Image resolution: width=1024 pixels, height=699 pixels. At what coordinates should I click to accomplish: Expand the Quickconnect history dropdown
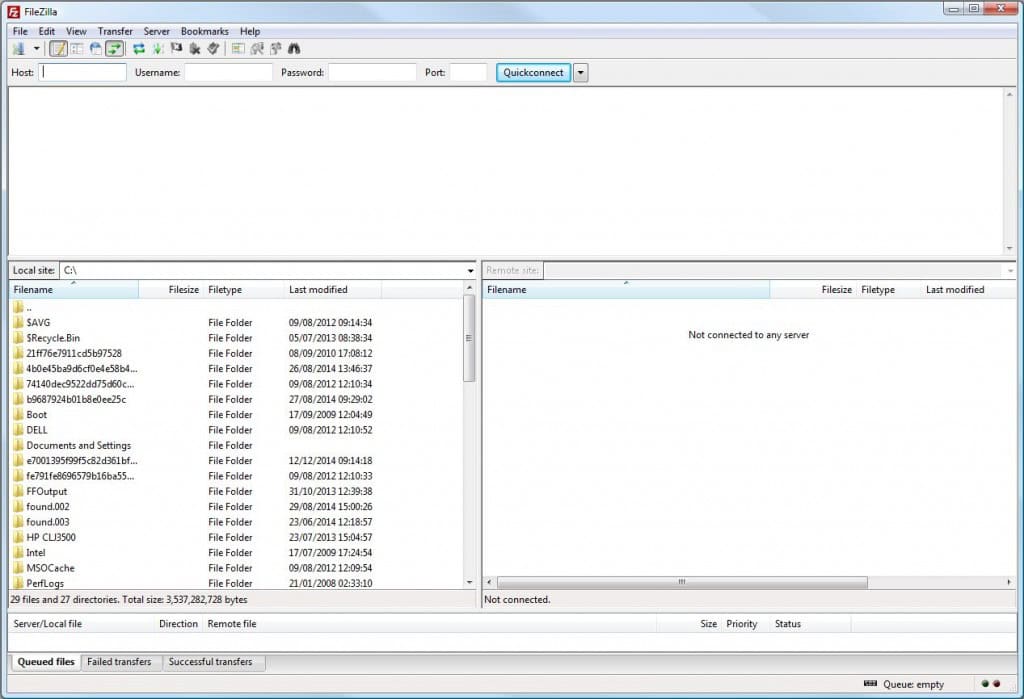[x=580, y=72]
